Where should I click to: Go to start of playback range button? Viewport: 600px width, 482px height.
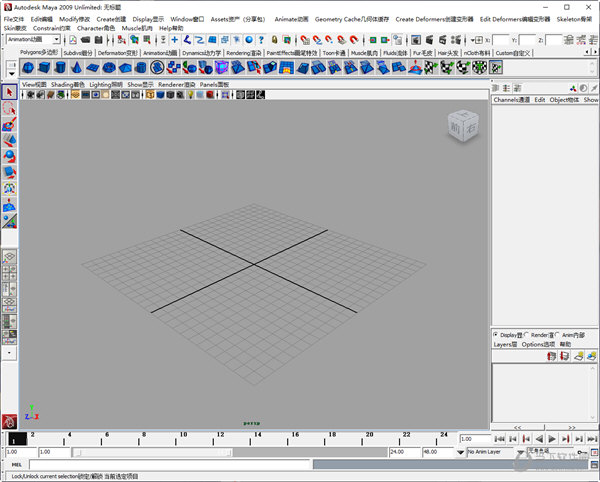[x=499, y=439]
